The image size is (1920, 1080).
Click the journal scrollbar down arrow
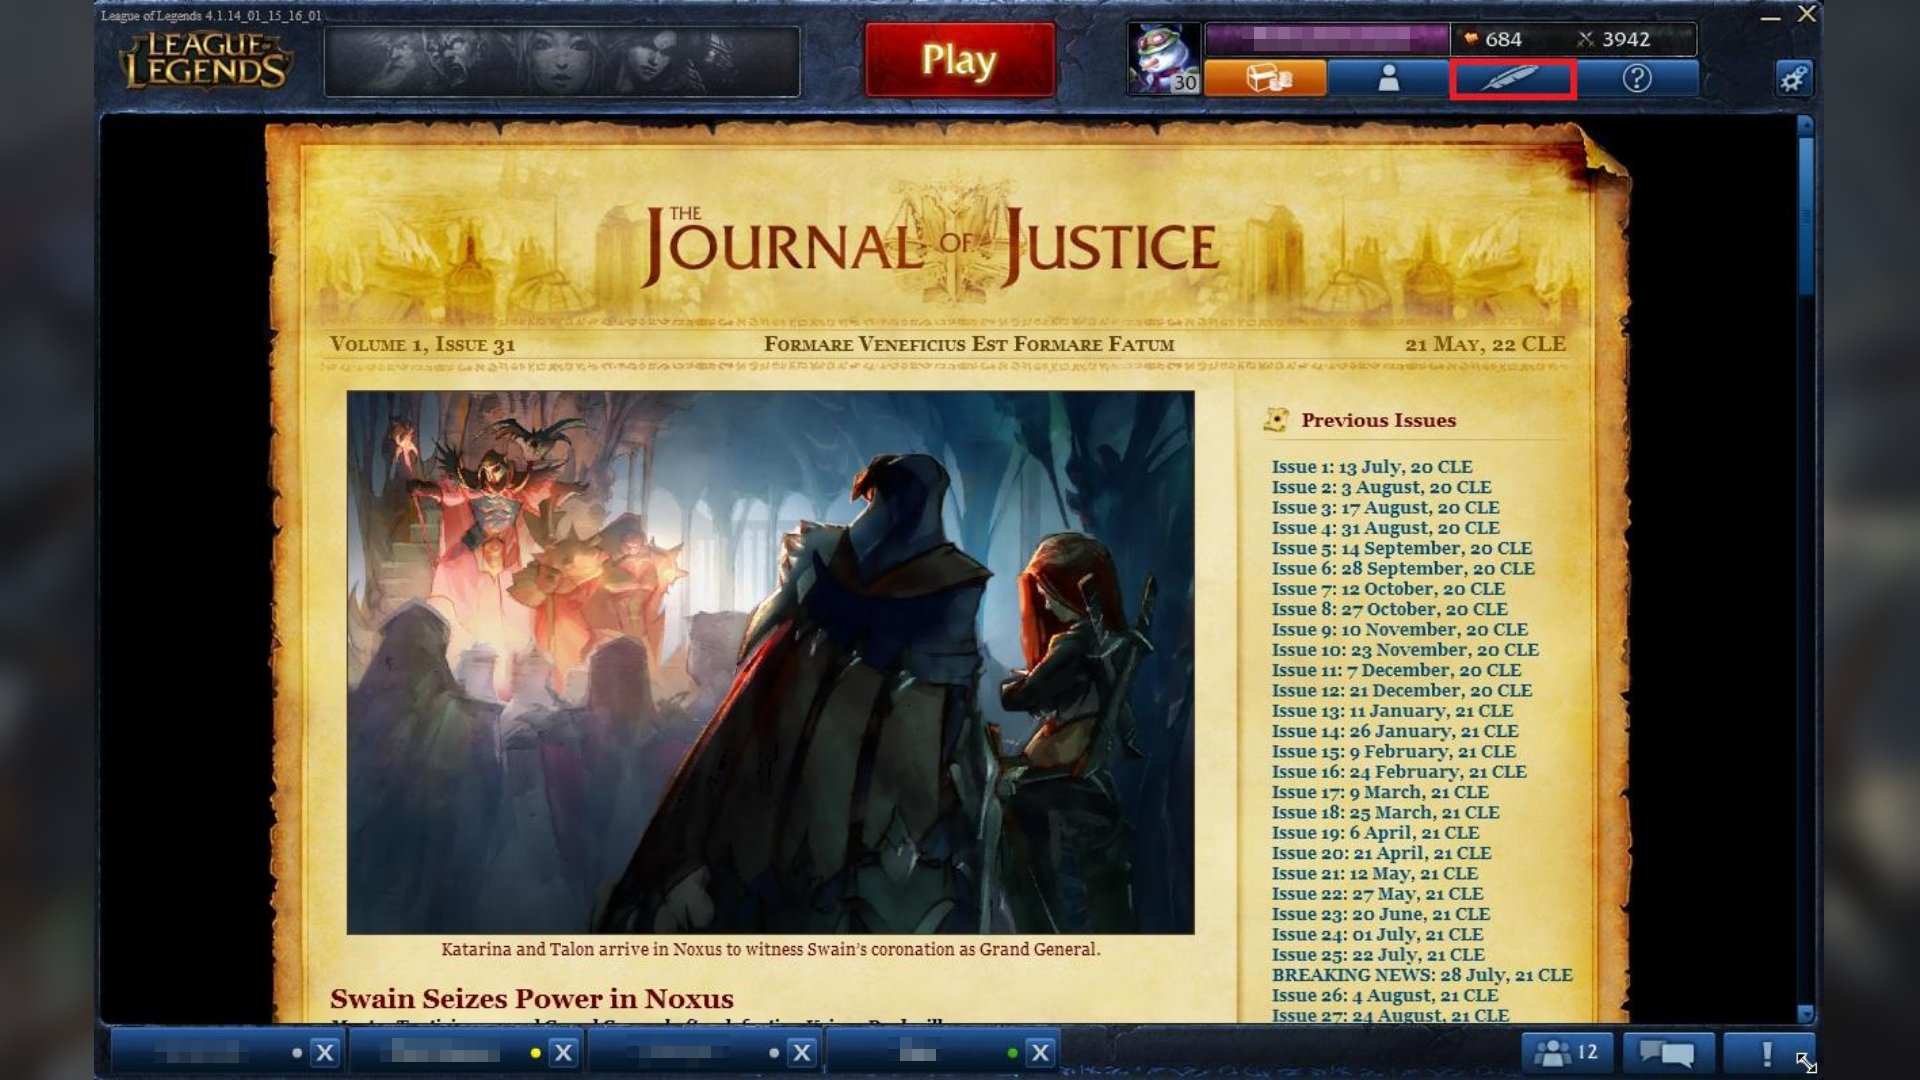[1806, 1014]
